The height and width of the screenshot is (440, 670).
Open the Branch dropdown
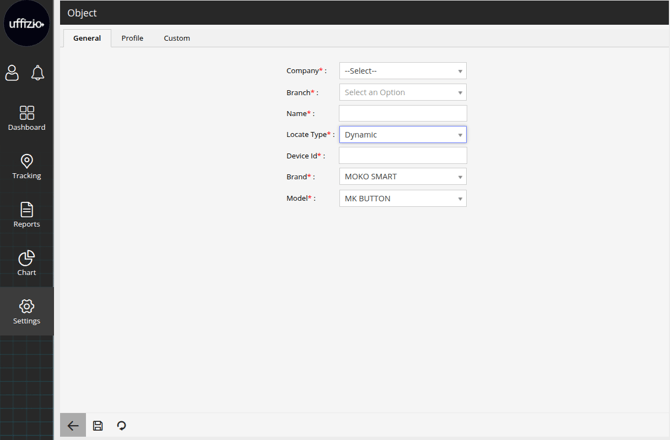[x=402, y=92]
